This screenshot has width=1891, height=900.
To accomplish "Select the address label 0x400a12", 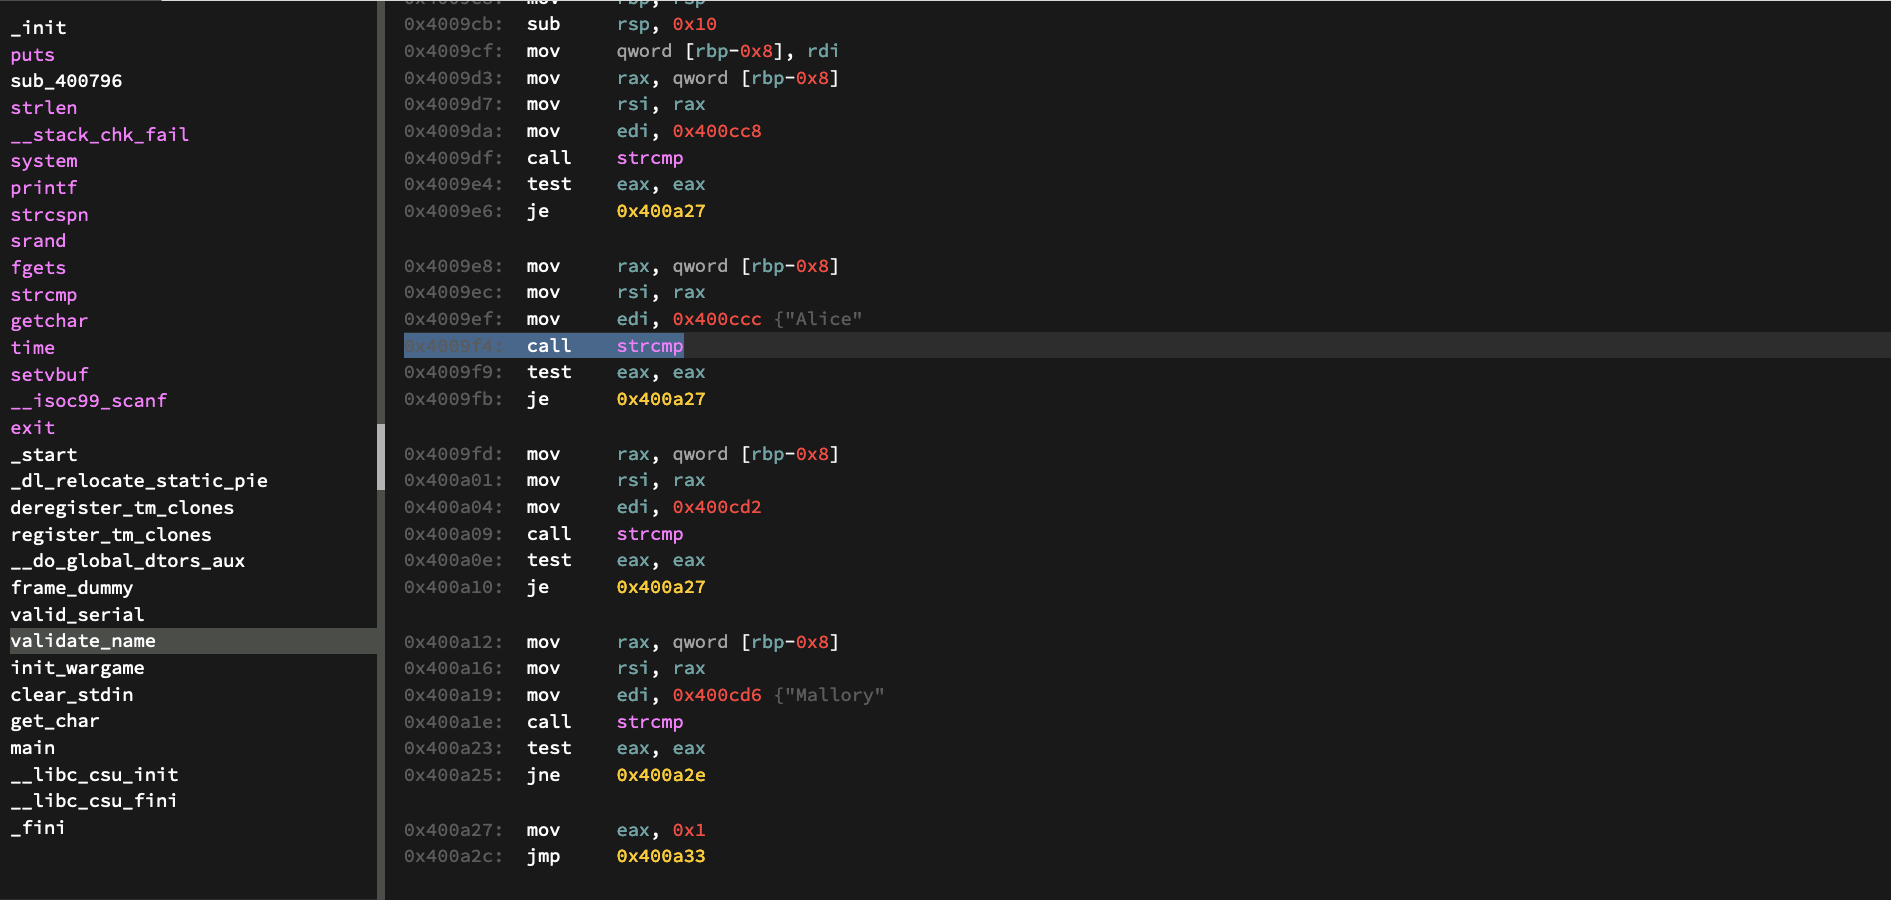I will (454, 642).
